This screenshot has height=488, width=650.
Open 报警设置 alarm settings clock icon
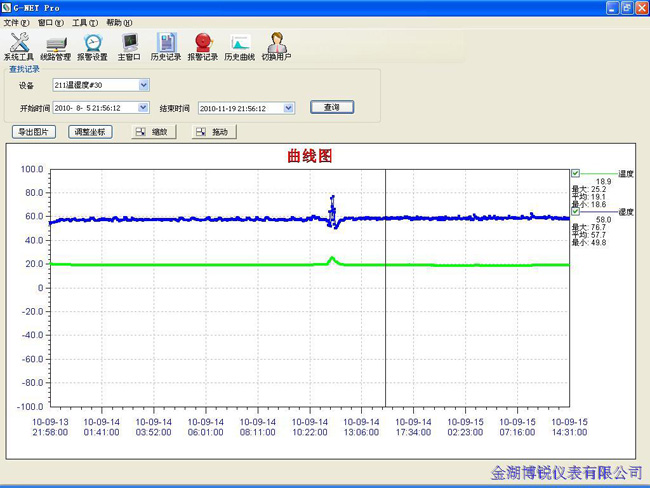[x=93, y=45]
